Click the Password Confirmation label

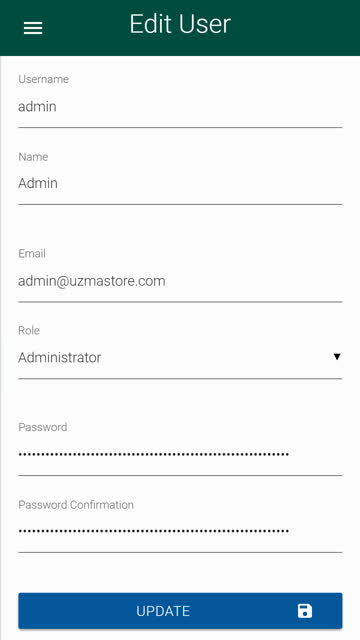coord(76,505)
